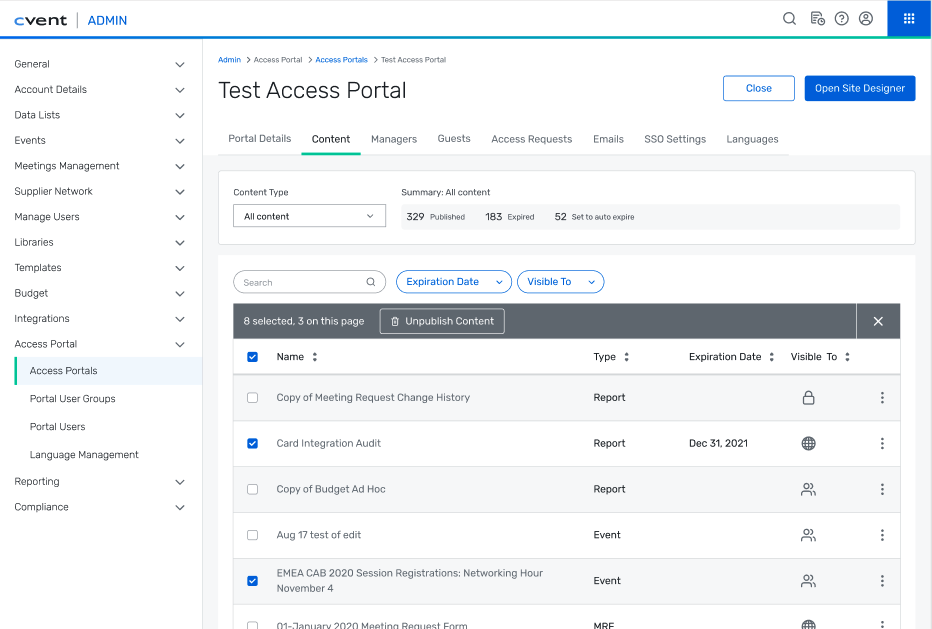
Task: Click the Unpublish Content button
Action: point(441,321)
